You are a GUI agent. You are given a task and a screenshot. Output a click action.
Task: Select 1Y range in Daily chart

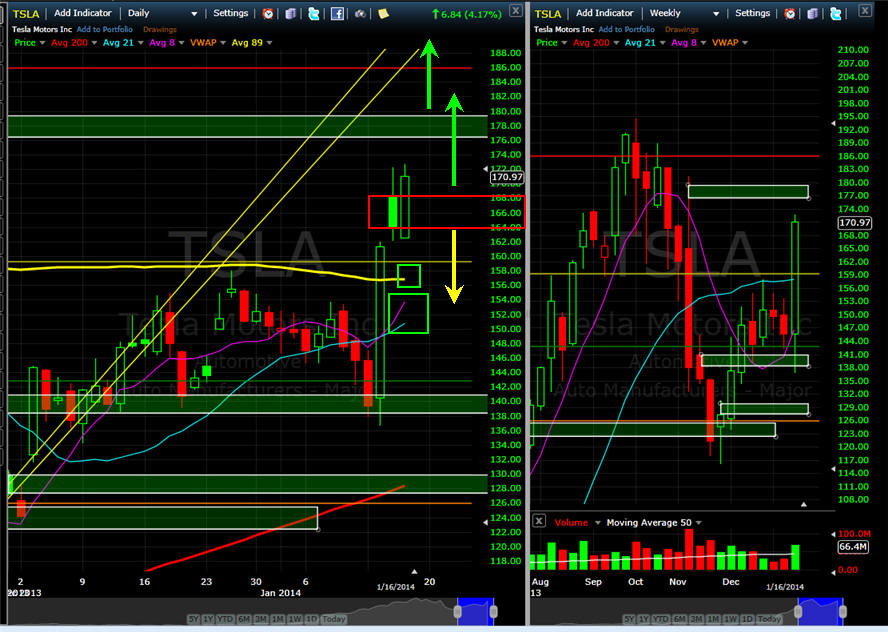pyautogui.click(x=208, y=619)
